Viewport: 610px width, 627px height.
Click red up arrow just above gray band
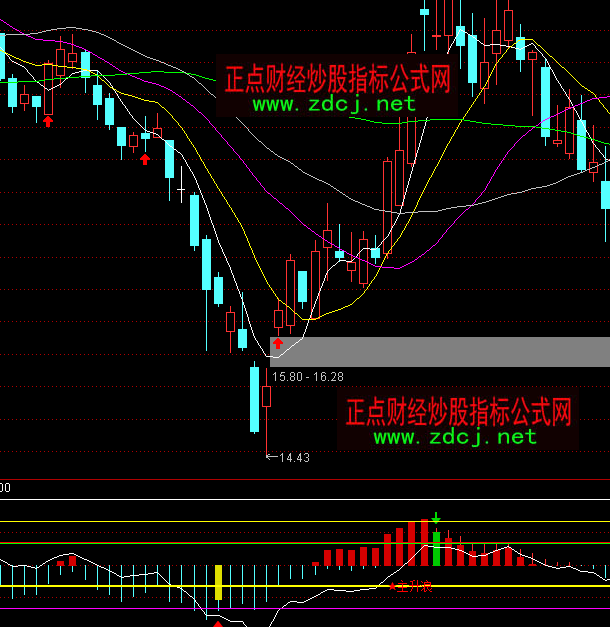(x=278, y=343)
